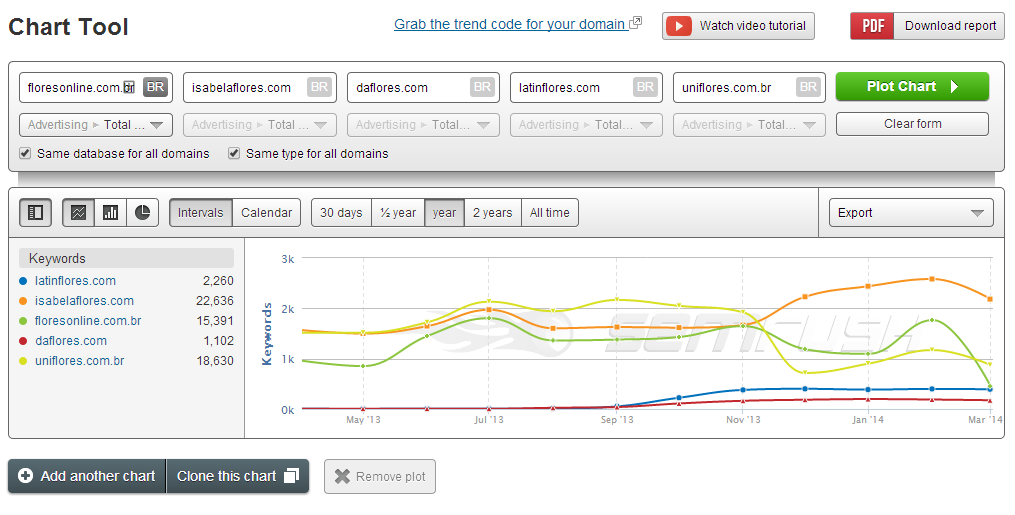The height and width of the screenshot is (515, 1015).
Task: Expand Advertising dropdown under uniflores.com.br
Action: (x=749, y=125)
